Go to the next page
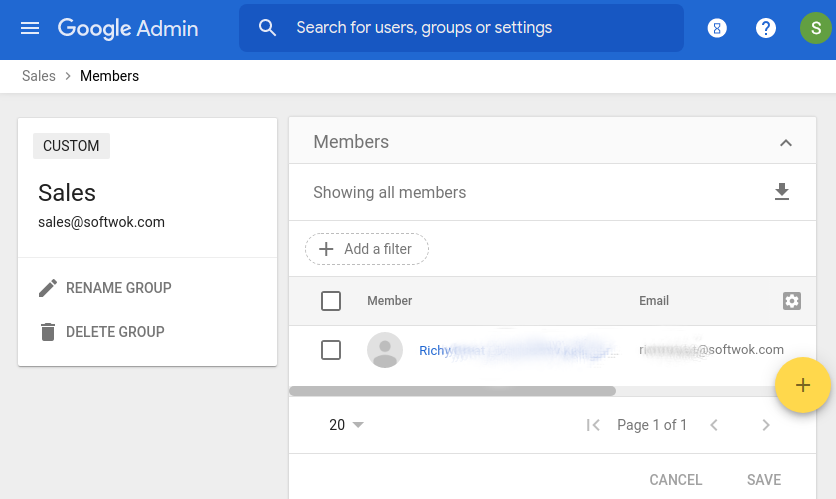The image size is (836, 499). pyautogui.click(x=766, y=425)
